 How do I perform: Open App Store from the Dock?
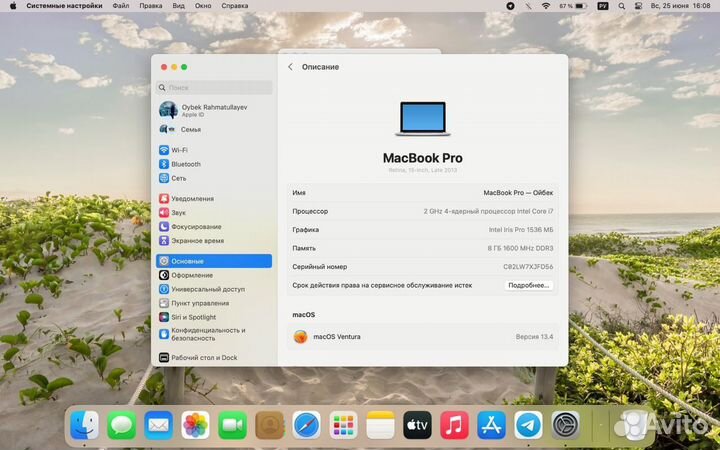click(491, 425)
